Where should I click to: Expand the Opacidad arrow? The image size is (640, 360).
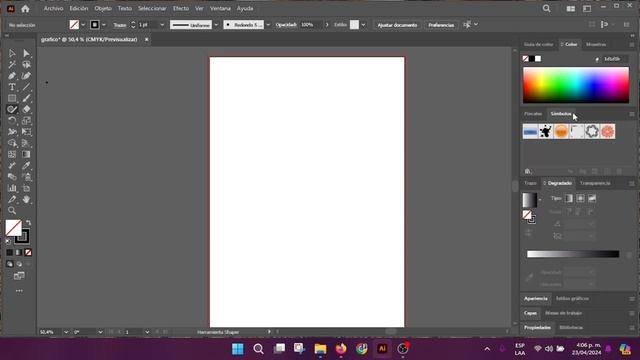pos(327,25)
